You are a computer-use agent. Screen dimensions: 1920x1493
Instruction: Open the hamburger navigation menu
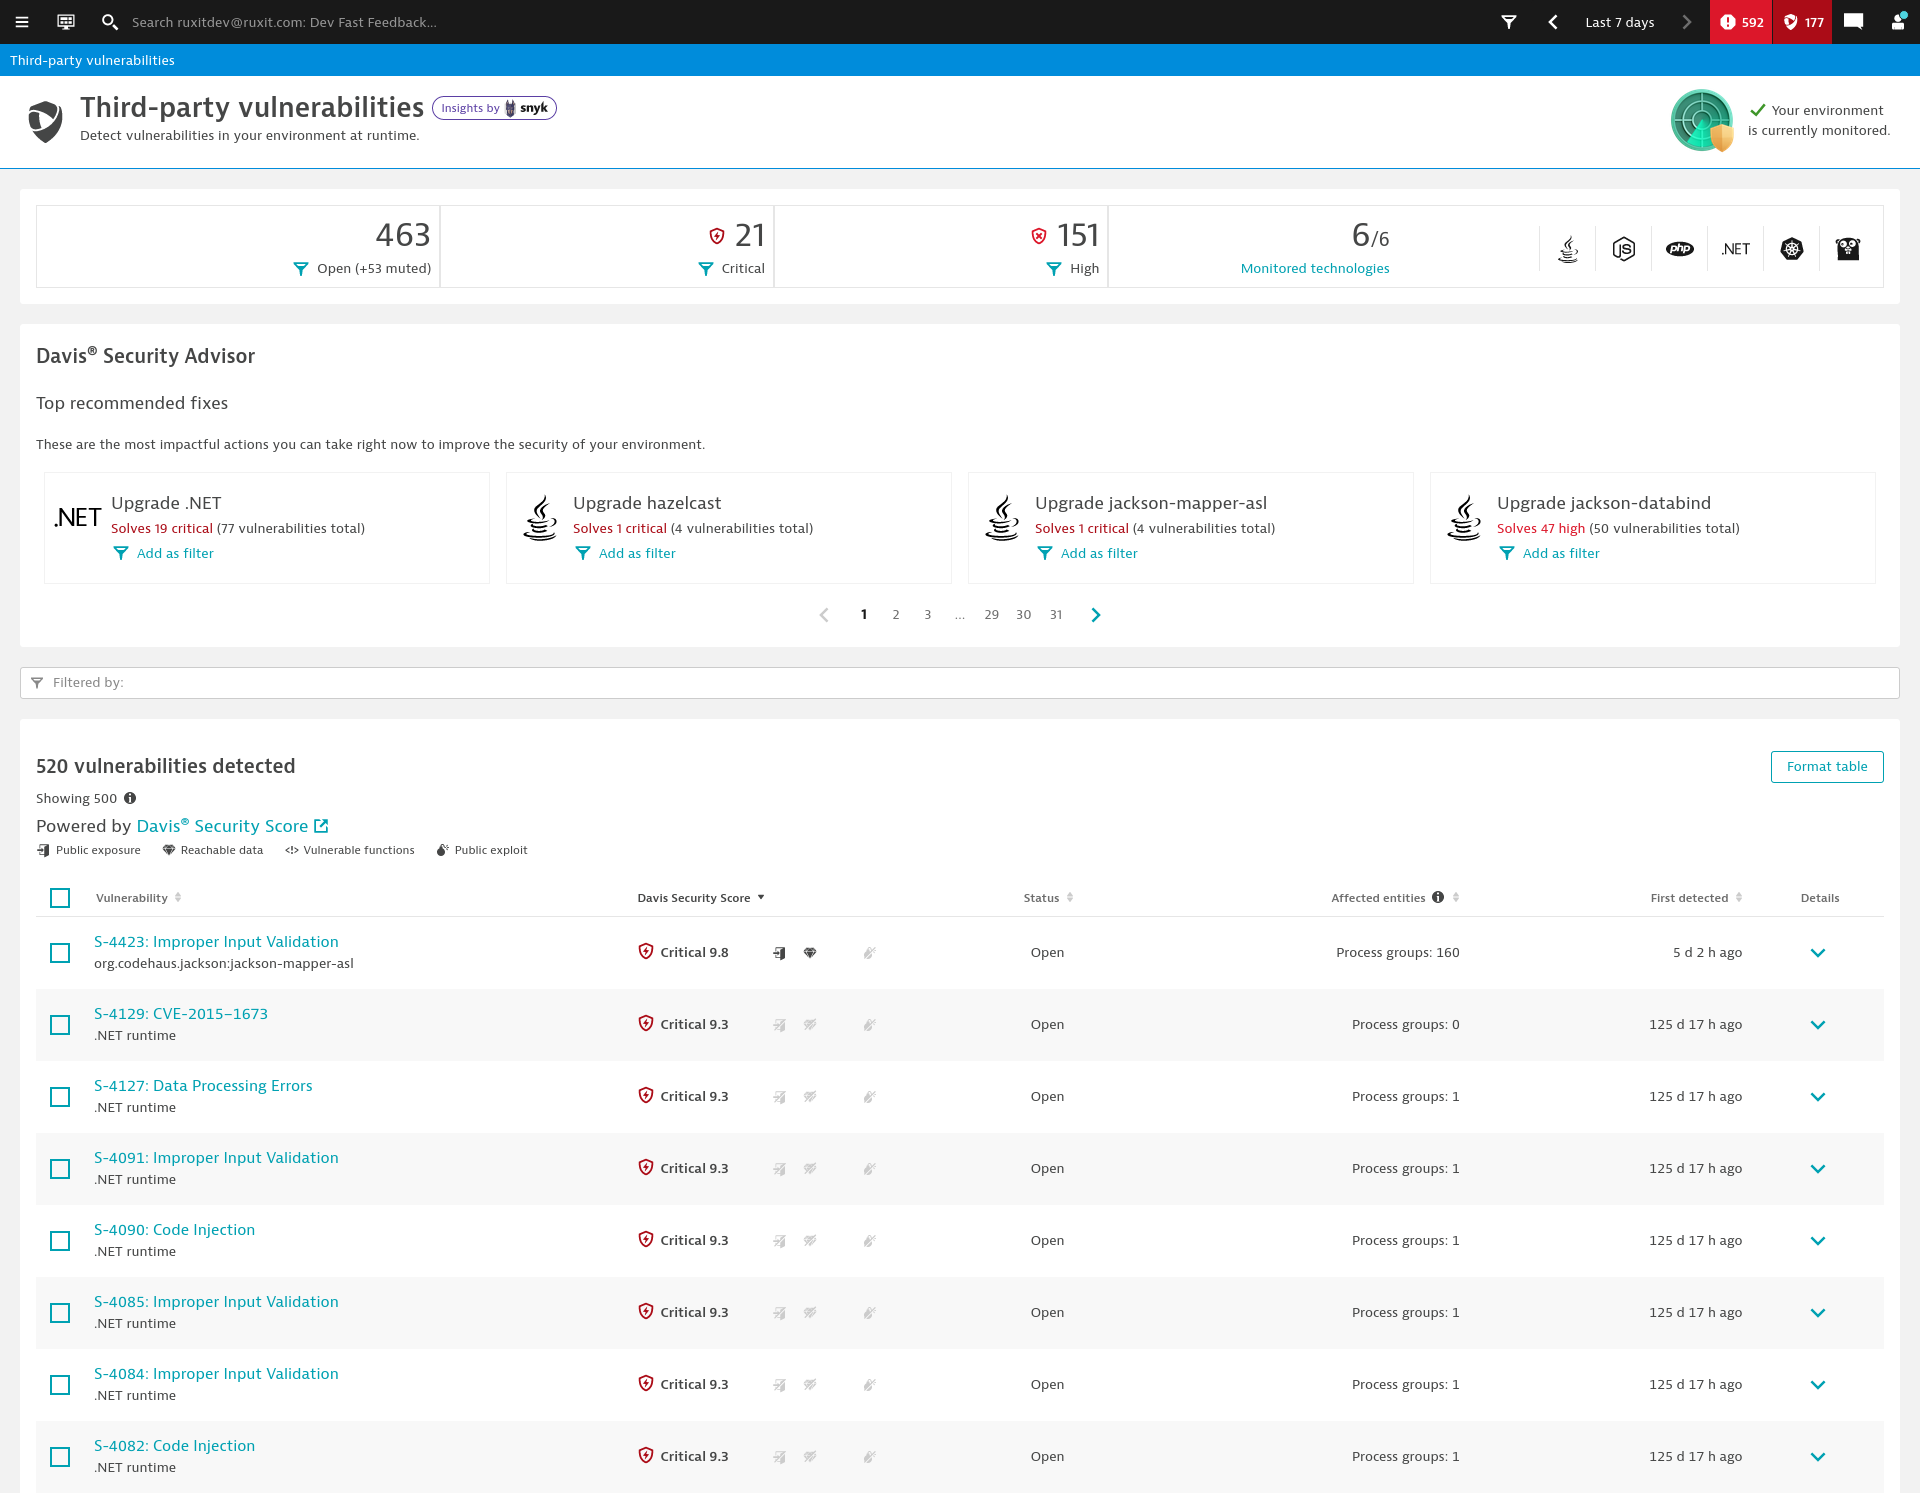tap(22, 22)
